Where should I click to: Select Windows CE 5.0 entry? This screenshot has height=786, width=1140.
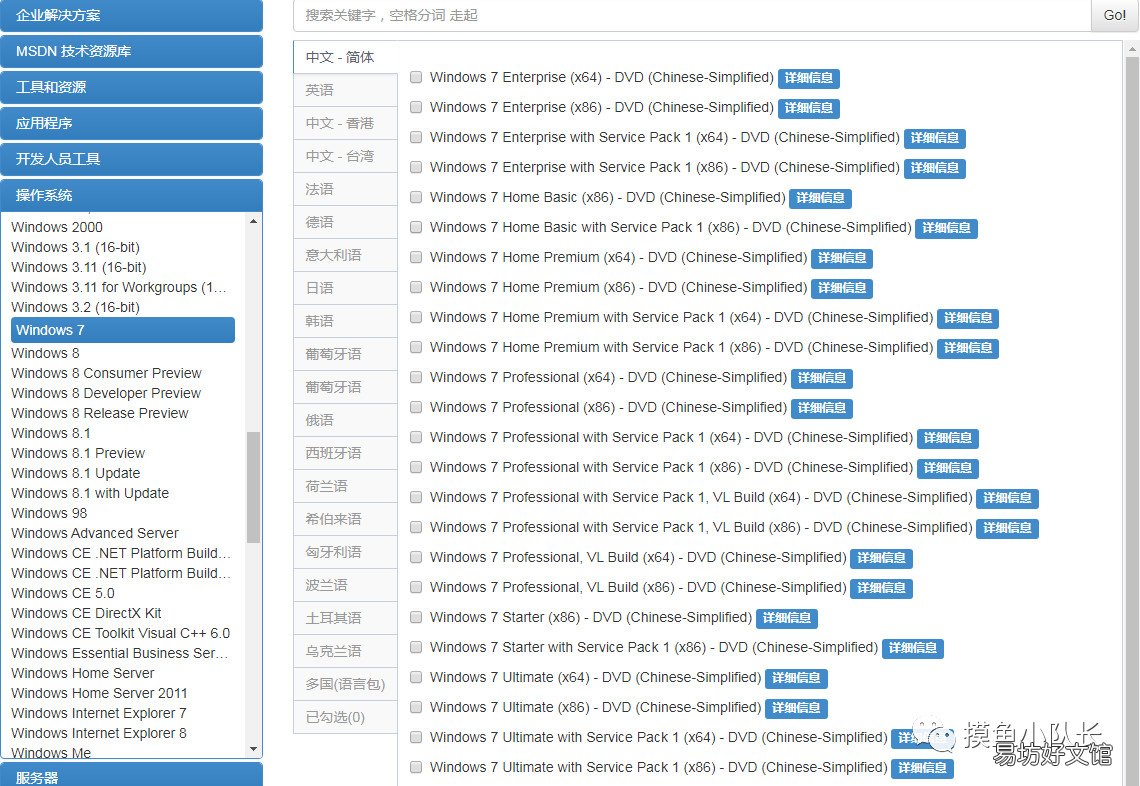[63, 593]
